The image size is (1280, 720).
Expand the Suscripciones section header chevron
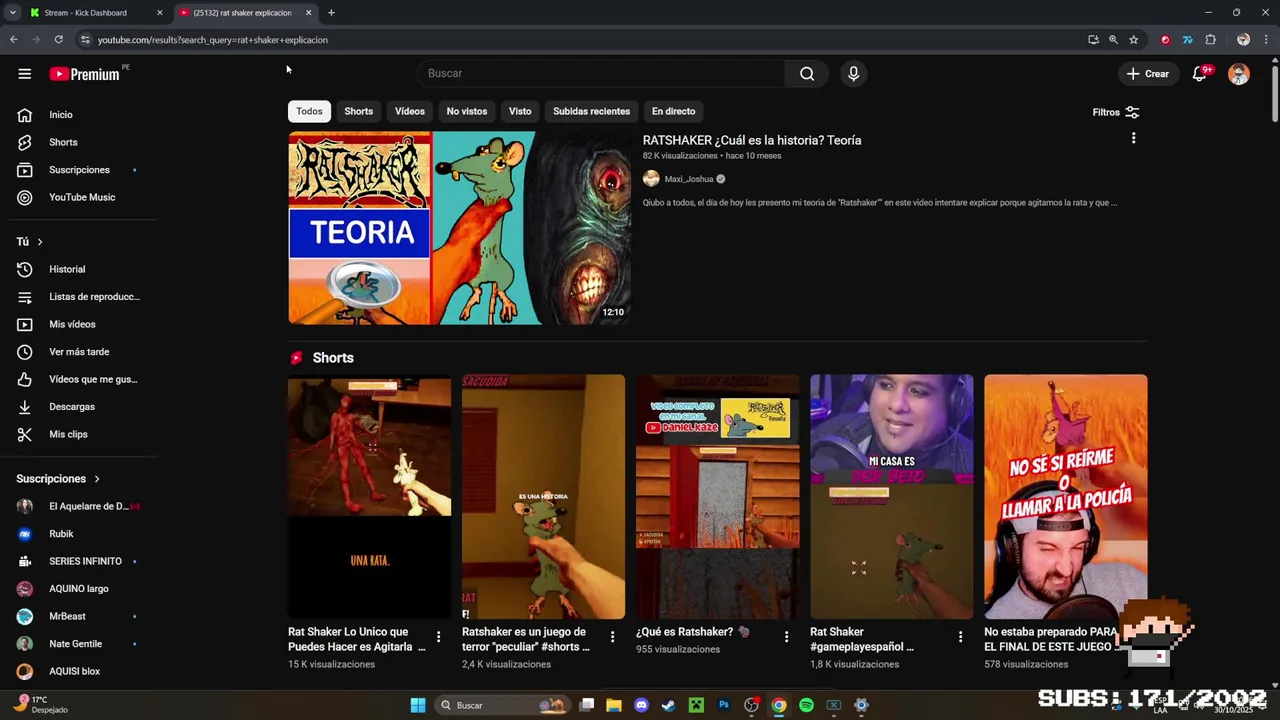pos(97,479)
